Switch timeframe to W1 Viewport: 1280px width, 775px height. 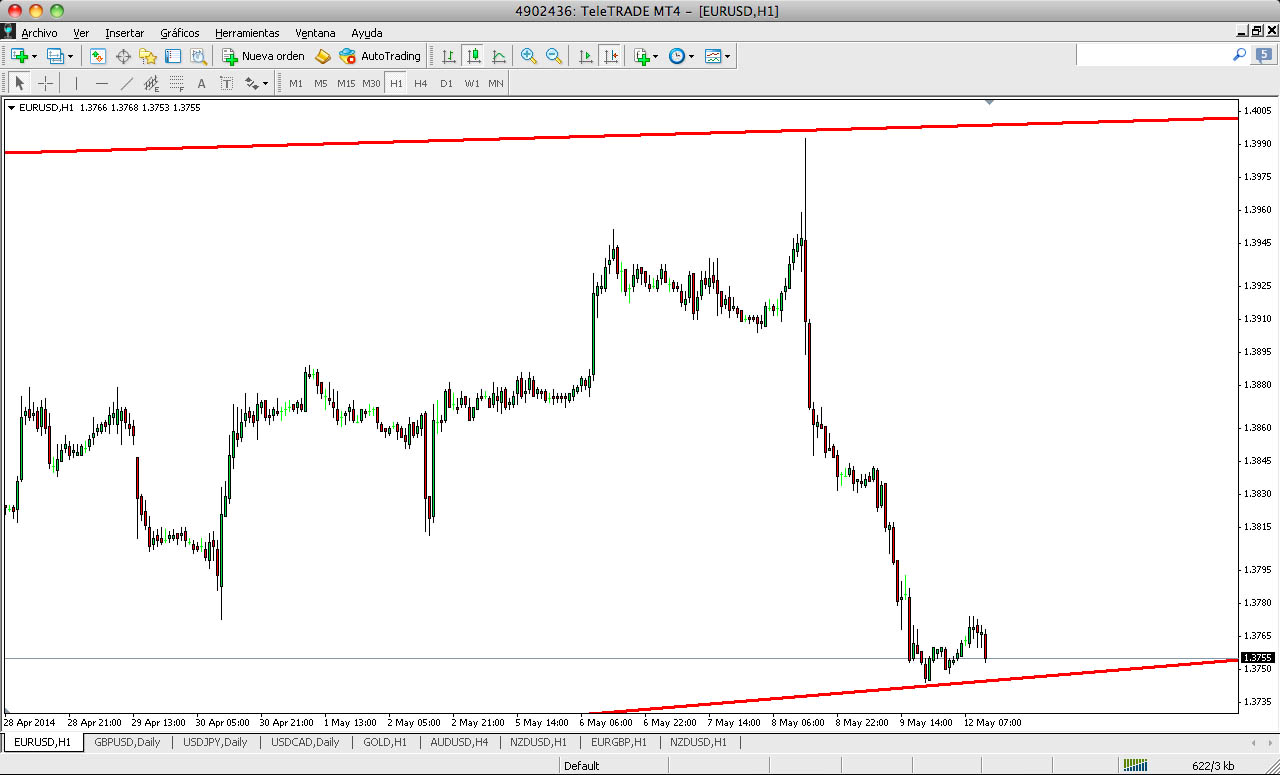coord(471,83)
